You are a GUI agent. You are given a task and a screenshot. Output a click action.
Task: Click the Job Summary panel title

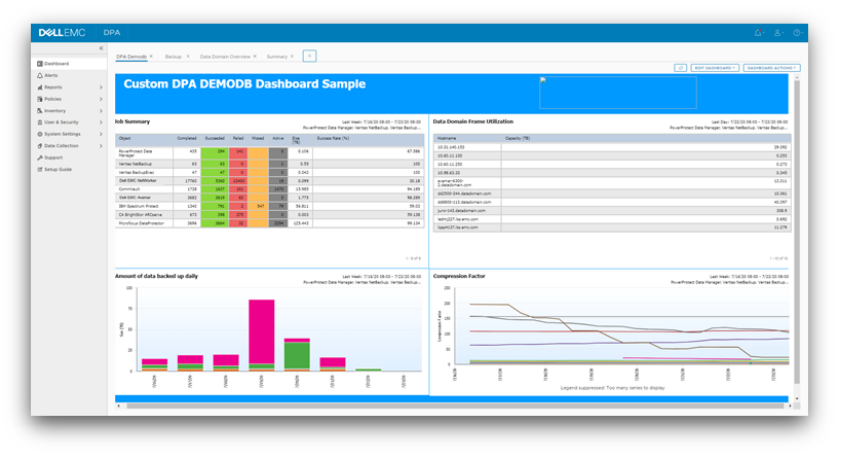[x=133, y=122]
